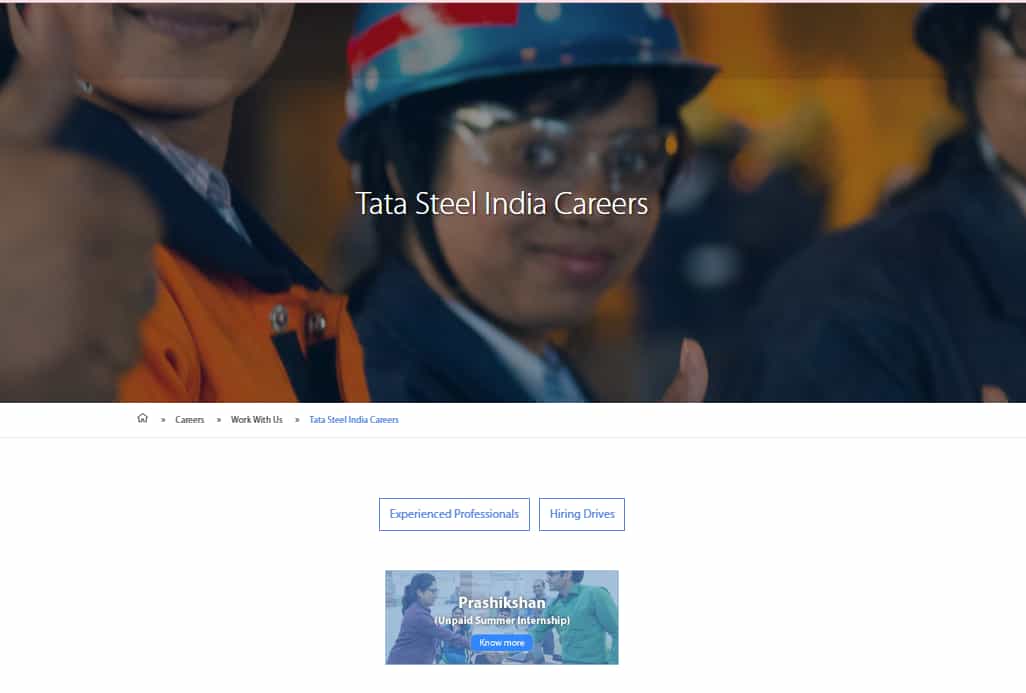Screen dimensions: 1026x693
Task: Click the safety glasses worn in hero photo
Action: tap(563, 147)
